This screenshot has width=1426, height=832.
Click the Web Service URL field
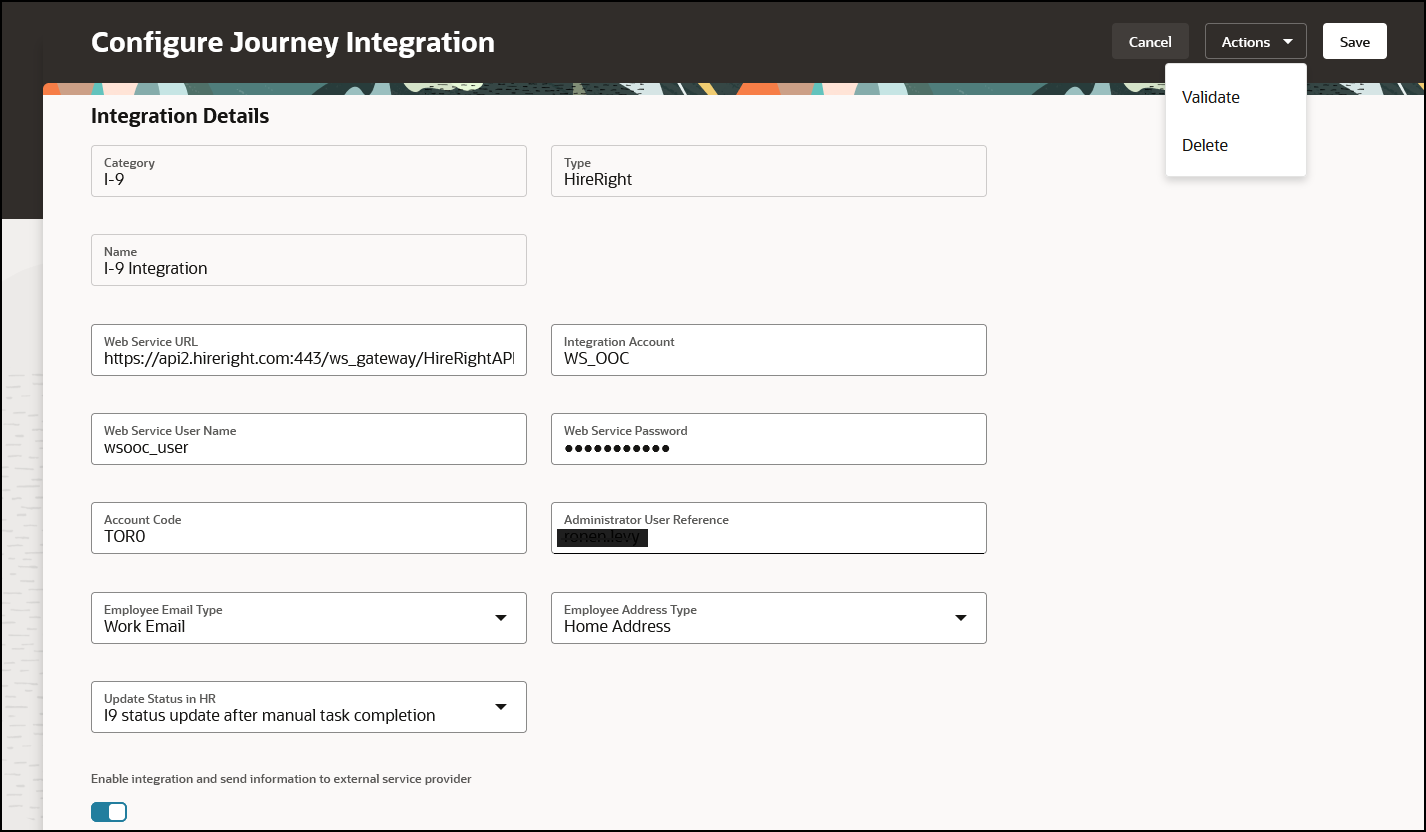coord(308,358)
